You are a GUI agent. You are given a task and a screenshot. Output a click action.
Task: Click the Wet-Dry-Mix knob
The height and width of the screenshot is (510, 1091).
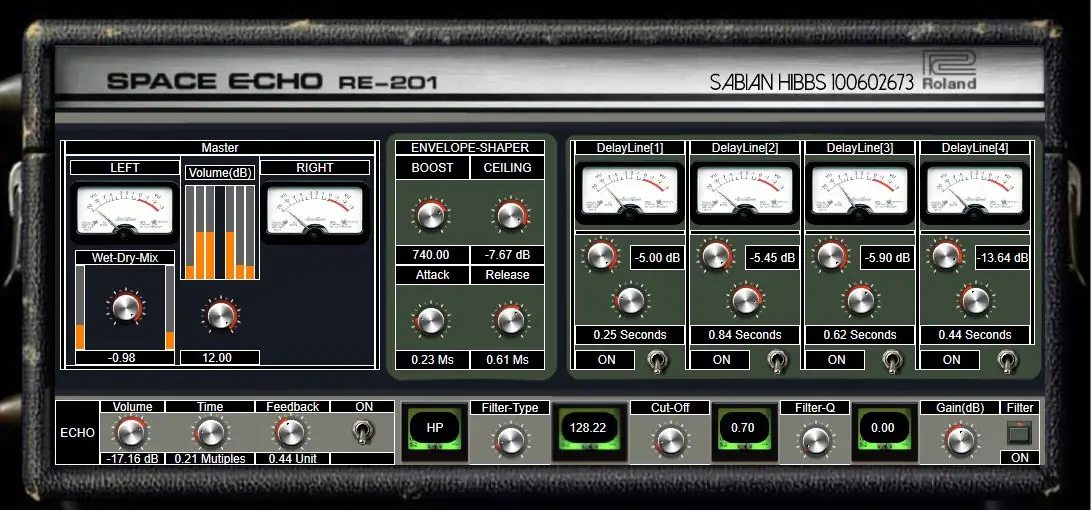[126, 308]
